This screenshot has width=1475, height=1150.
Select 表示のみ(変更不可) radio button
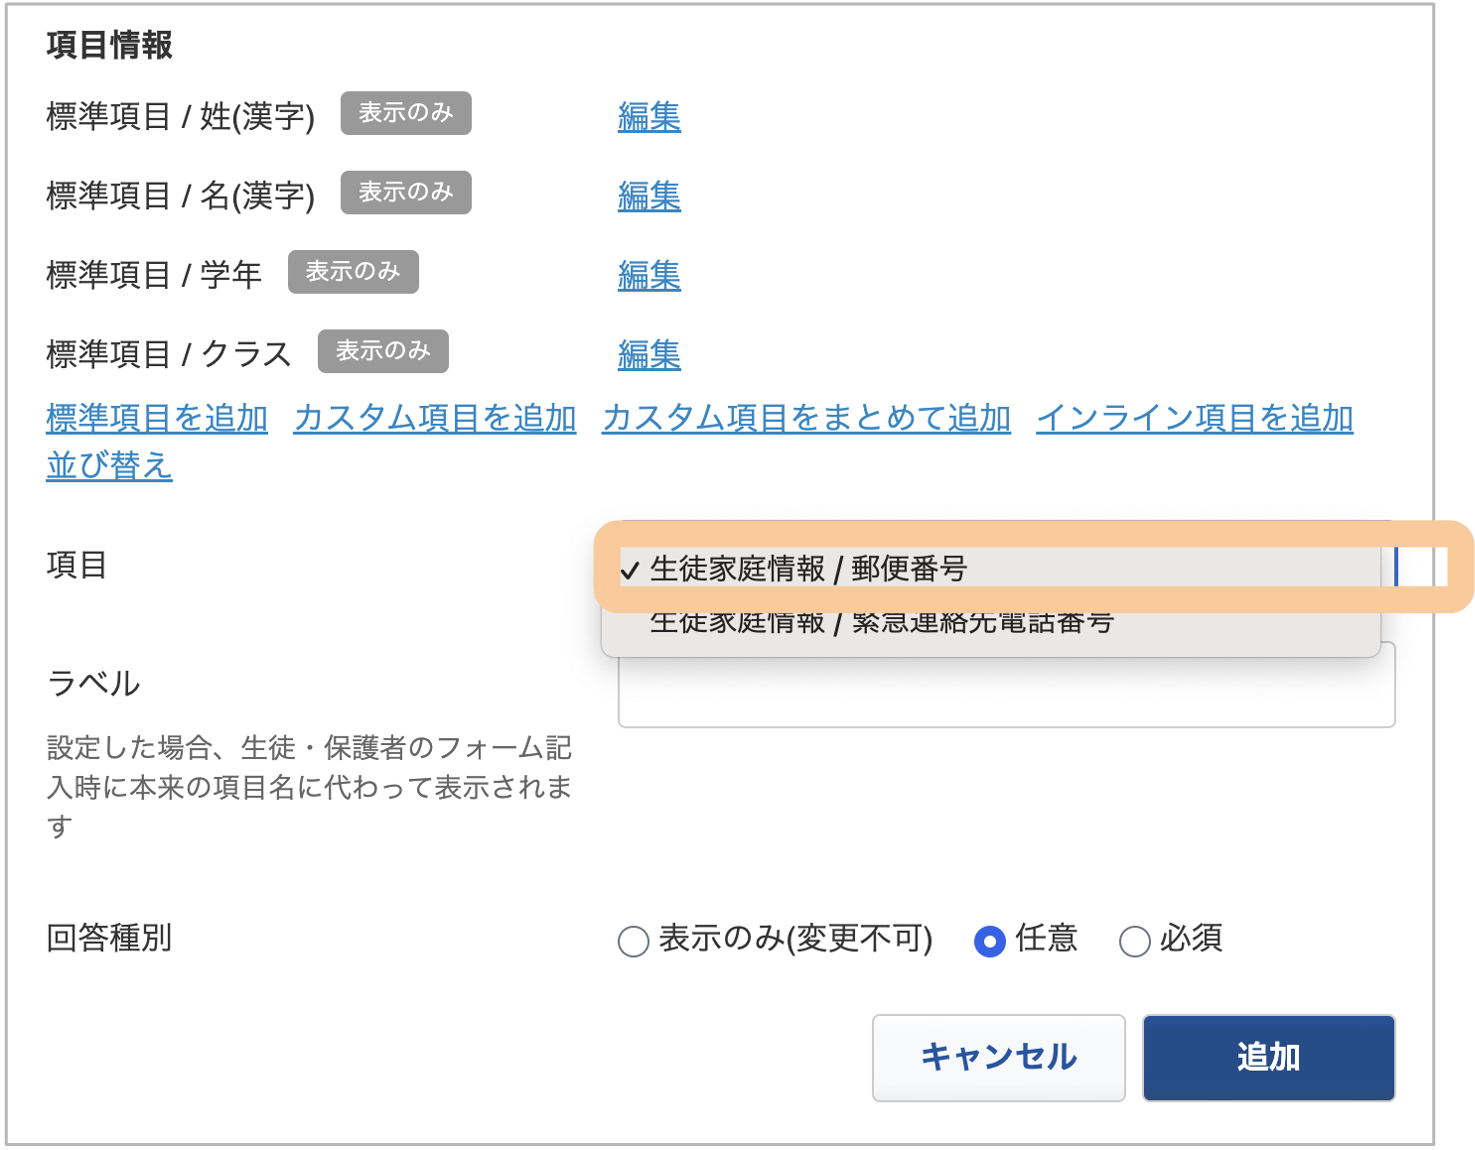click(x=634, y=941)
